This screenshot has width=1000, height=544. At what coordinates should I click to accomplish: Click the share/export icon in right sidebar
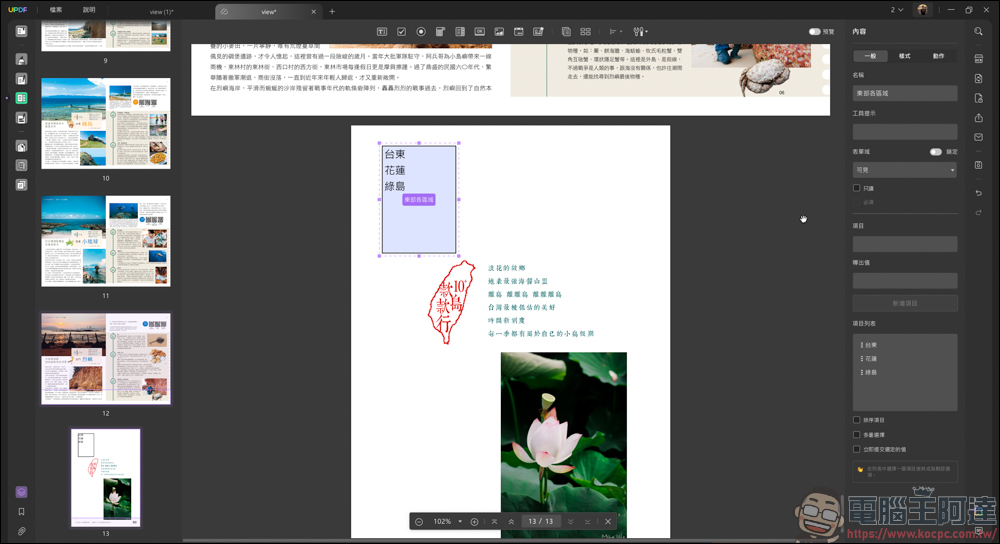[978, 118]
